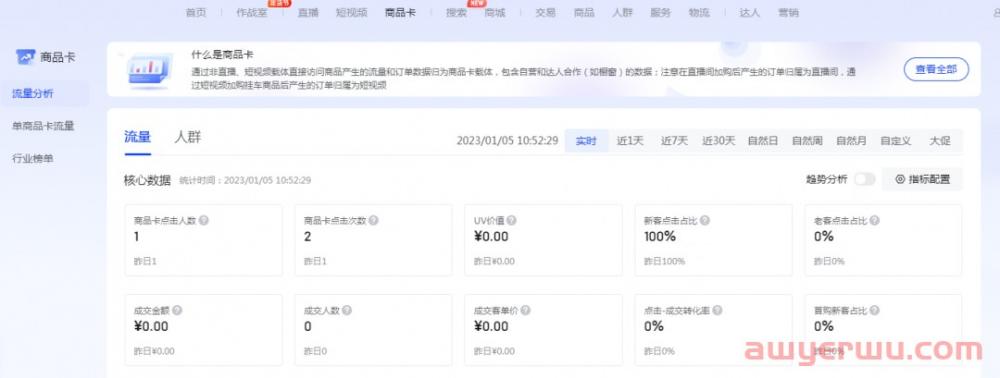Click the 商品卡点击次数 metric card
Image resolution: width=1000 pixels, height=378 pixels.
coord(373,240)
